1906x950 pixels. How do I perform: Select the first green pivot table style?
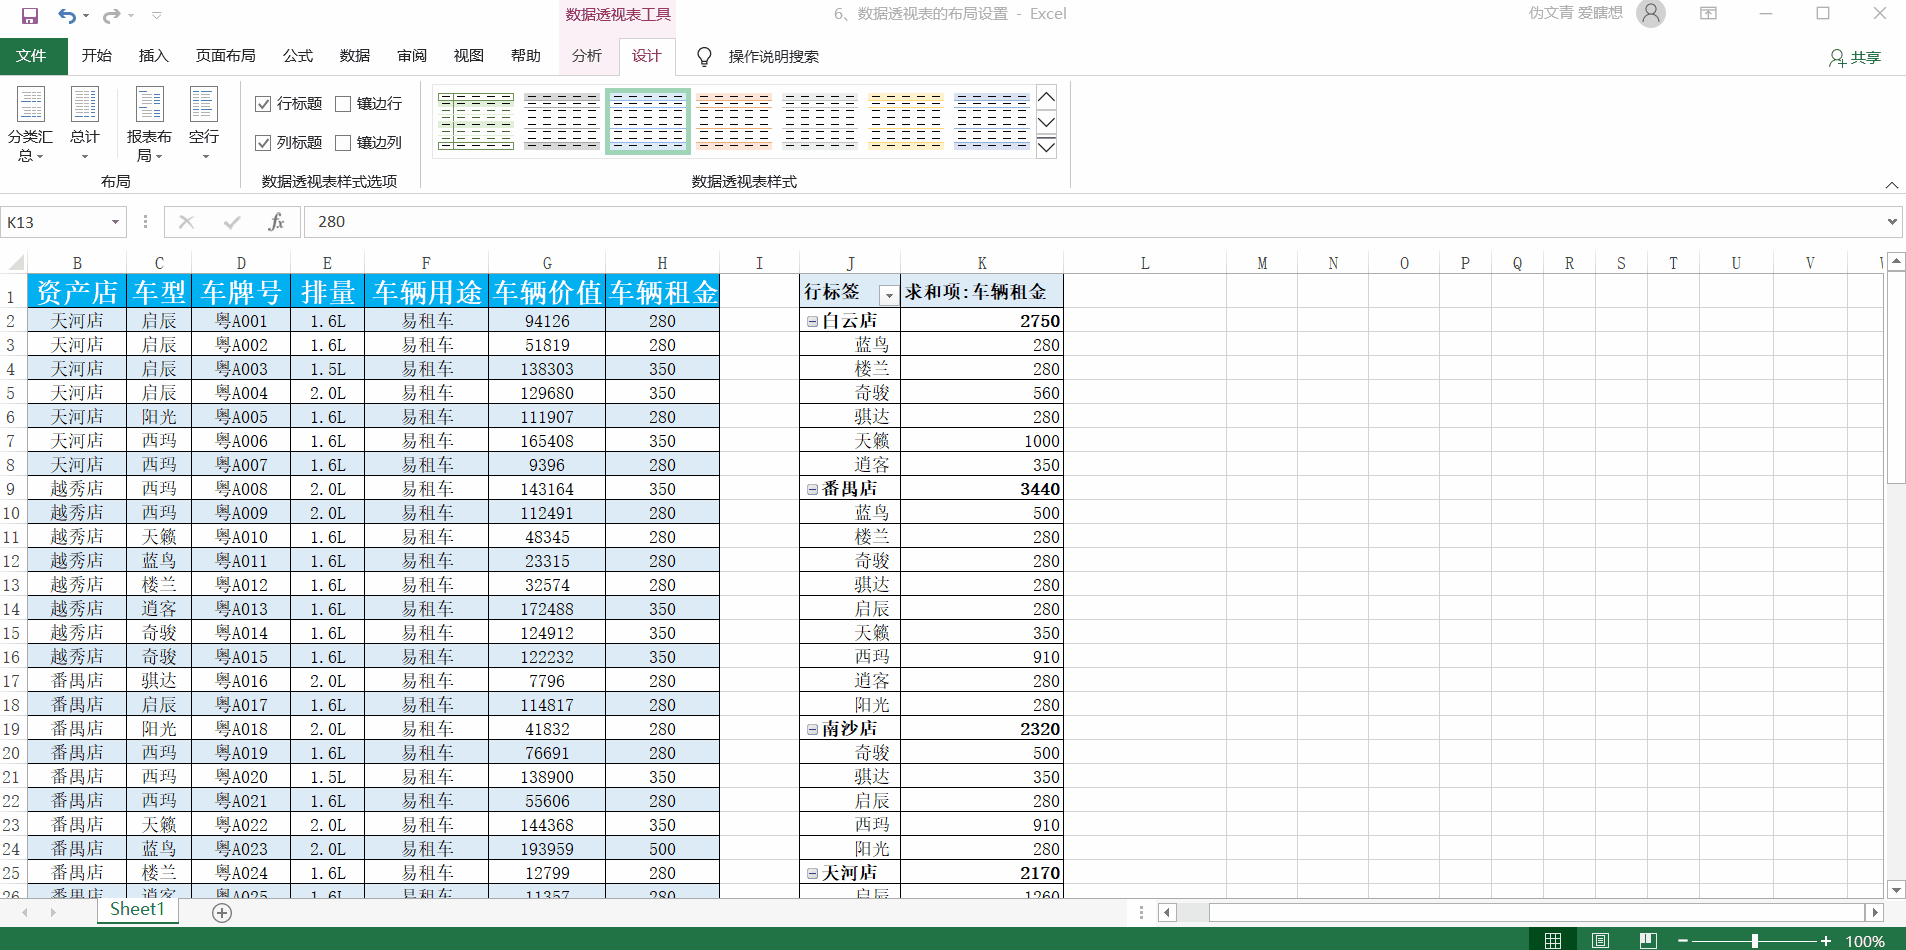point(476,121)
